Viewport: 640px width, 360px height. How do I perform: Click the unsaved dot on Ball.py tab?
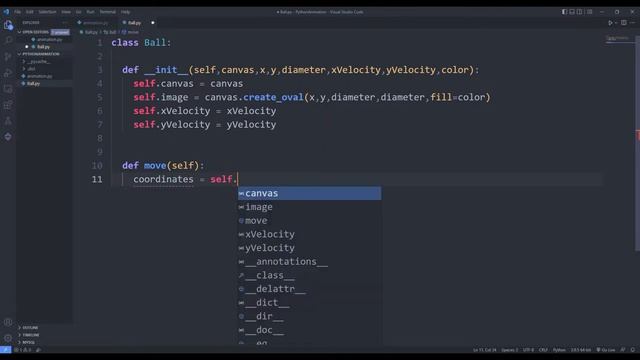pos(153,23)
